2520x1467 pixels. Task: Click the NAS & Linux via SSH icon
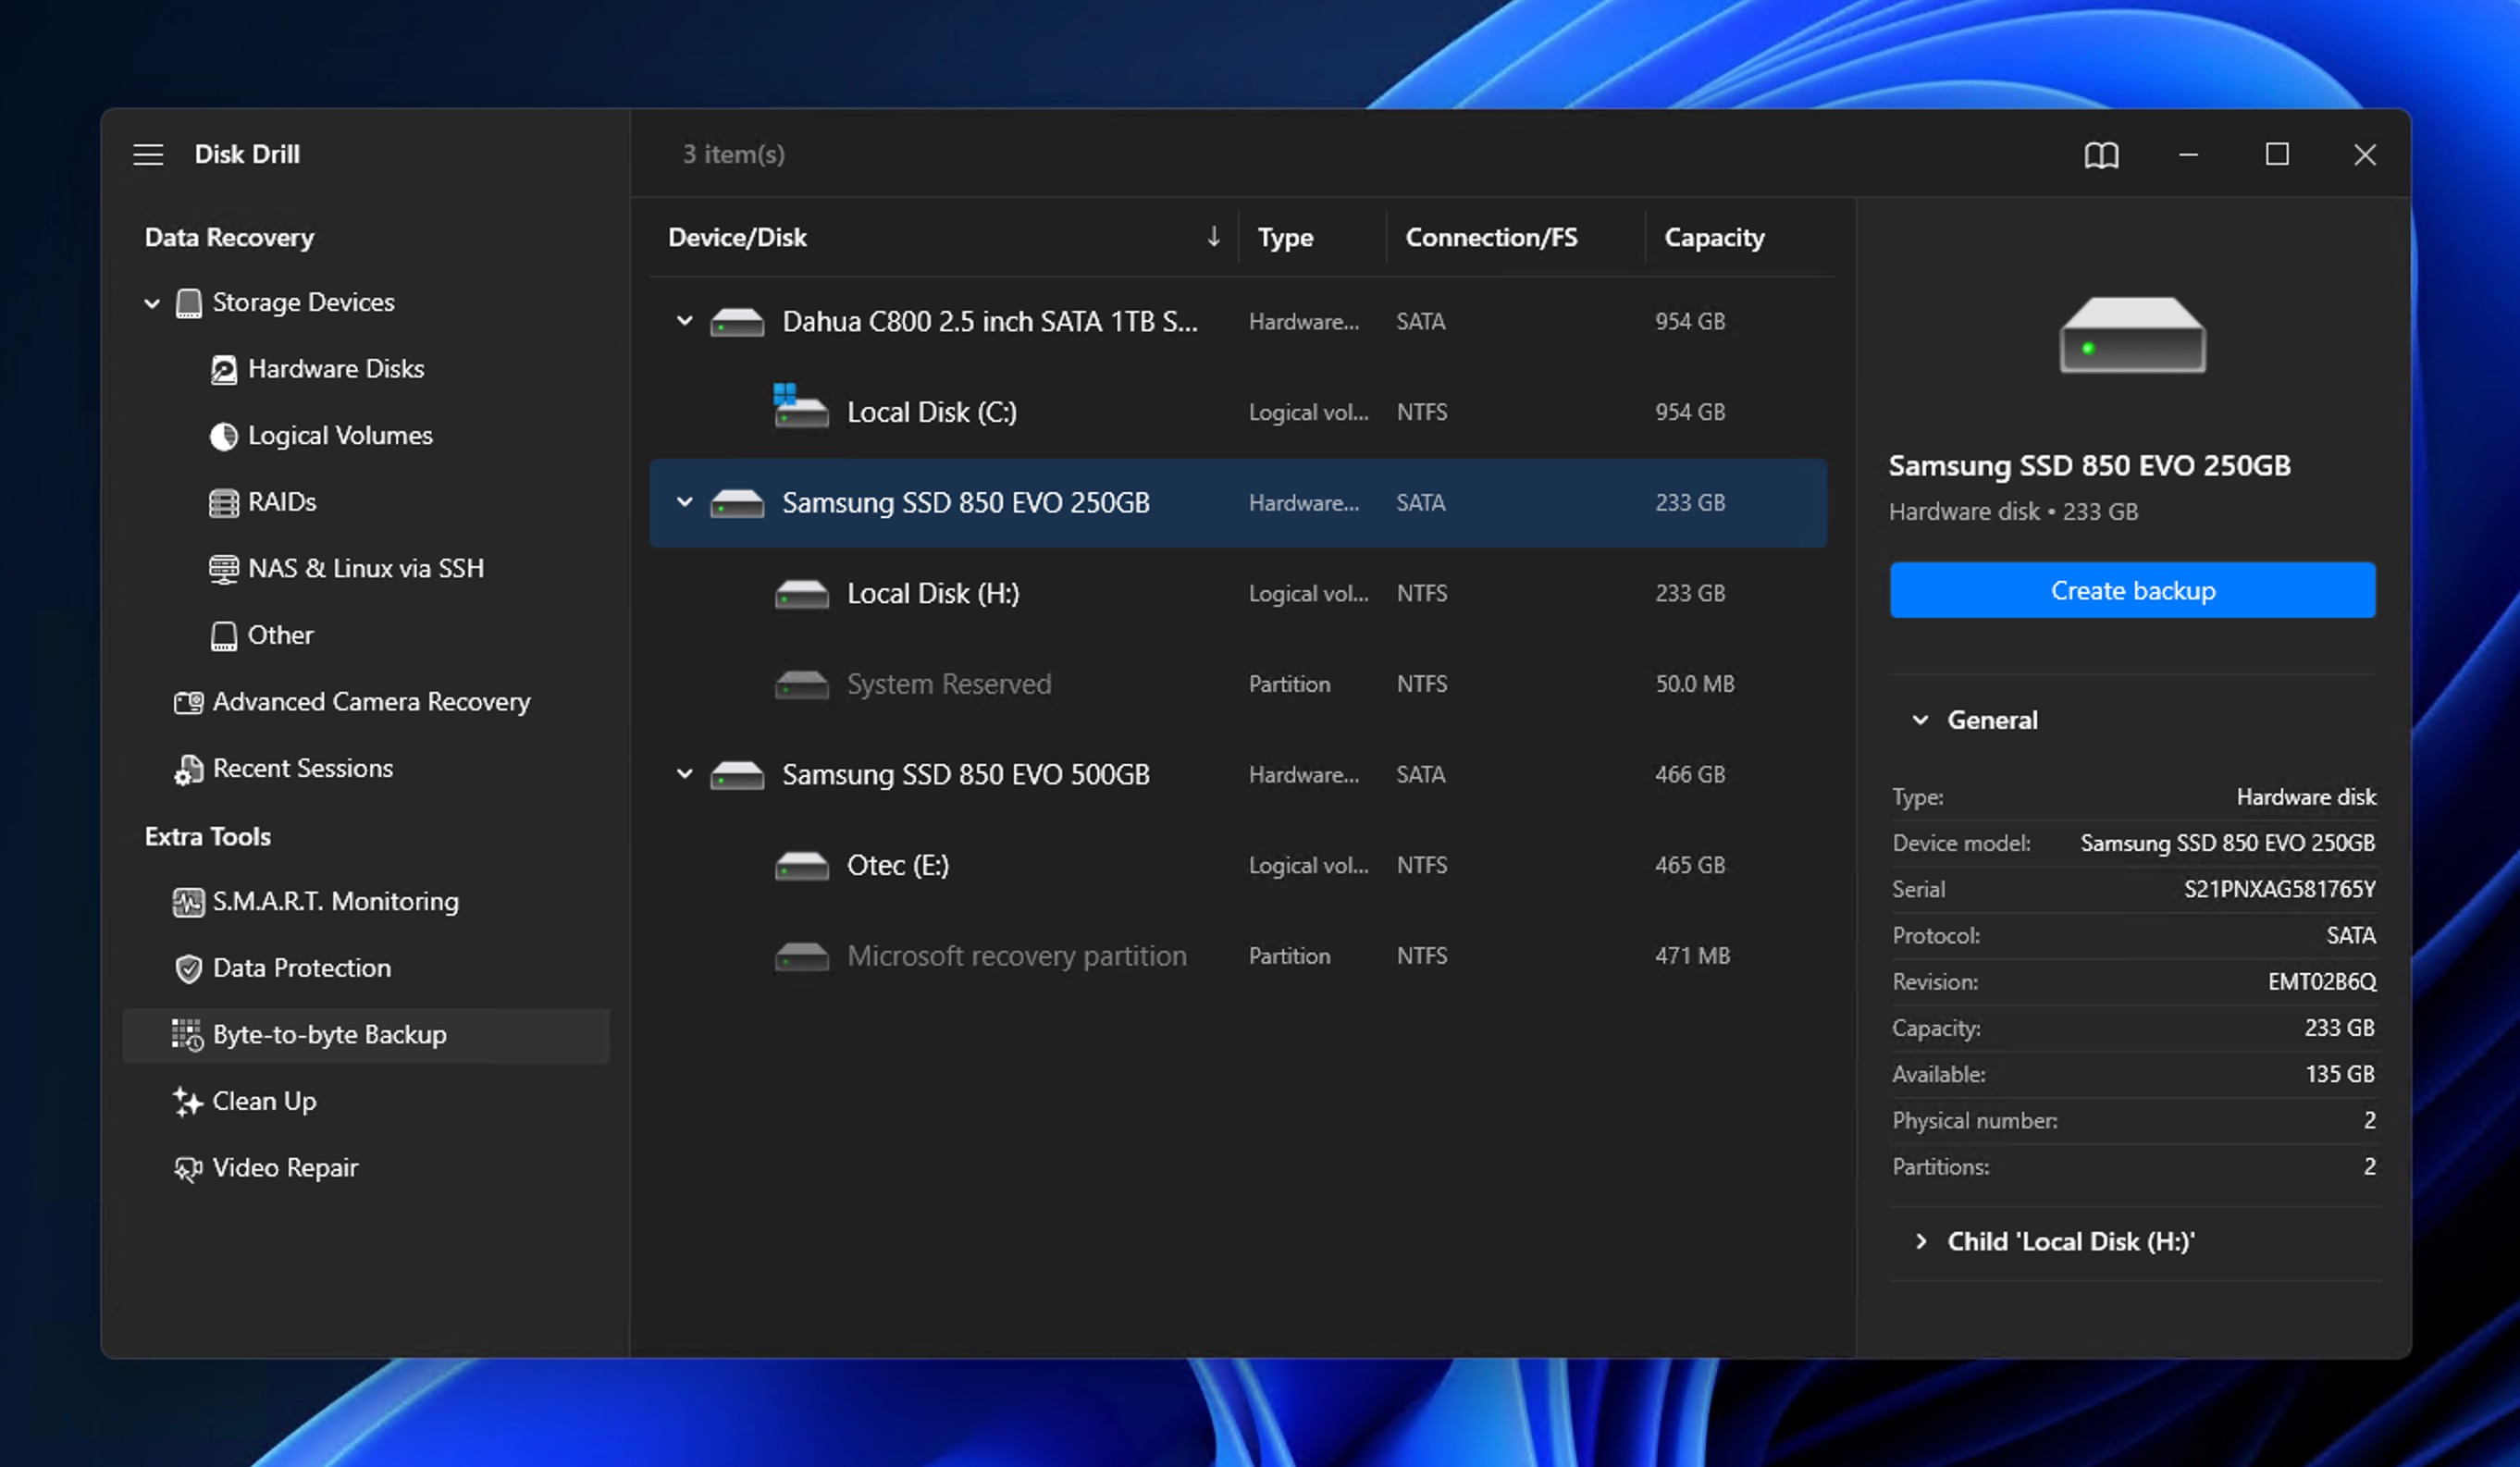coord(223,569)
